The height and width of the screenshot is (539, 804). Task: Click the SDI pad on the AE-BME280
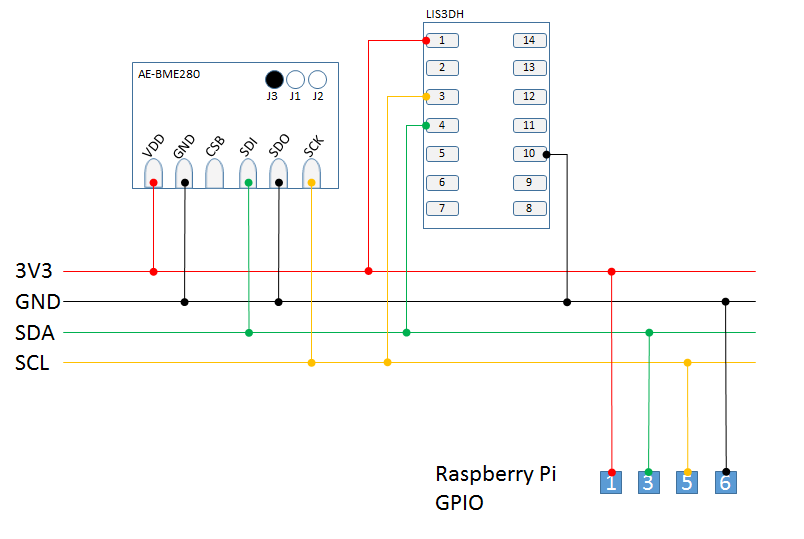248,173
